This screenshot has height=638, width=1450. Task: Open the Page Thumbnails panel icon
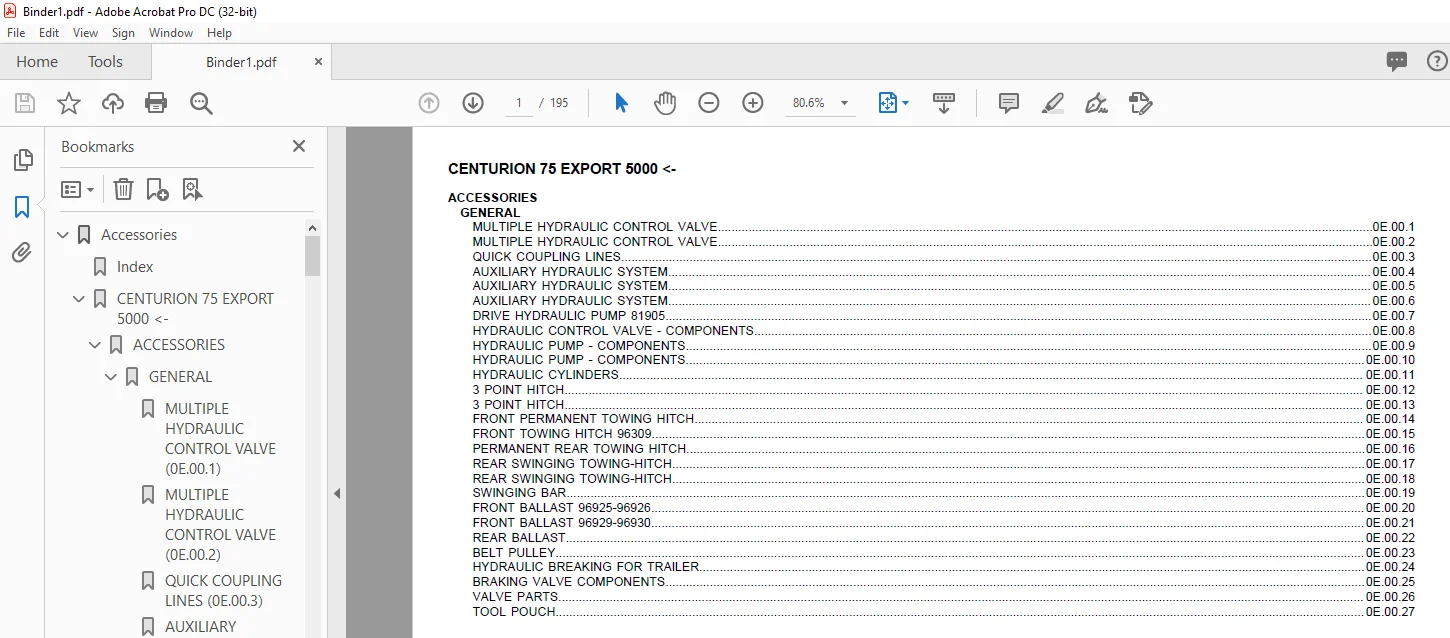click(x=22, y=160)
